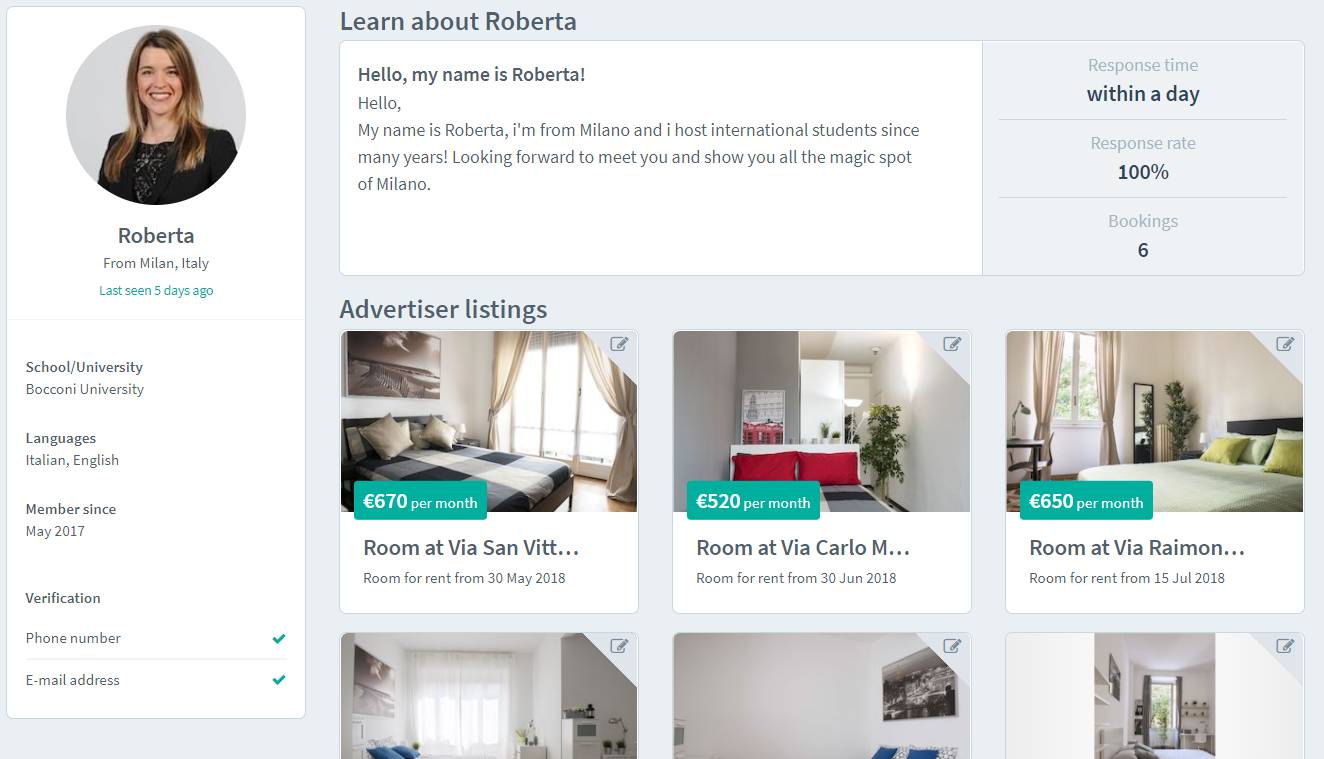Click Last seen 5 days ago text
1324x759 pixels.
point(156,291)
